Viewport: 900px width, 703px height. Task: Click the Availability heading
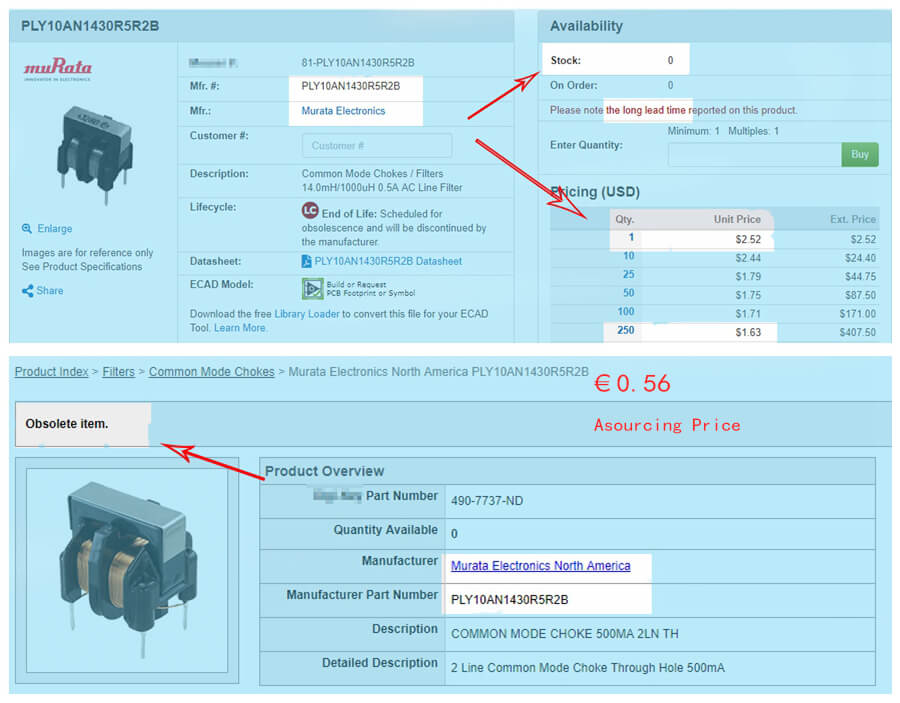[x=586, y=26]
